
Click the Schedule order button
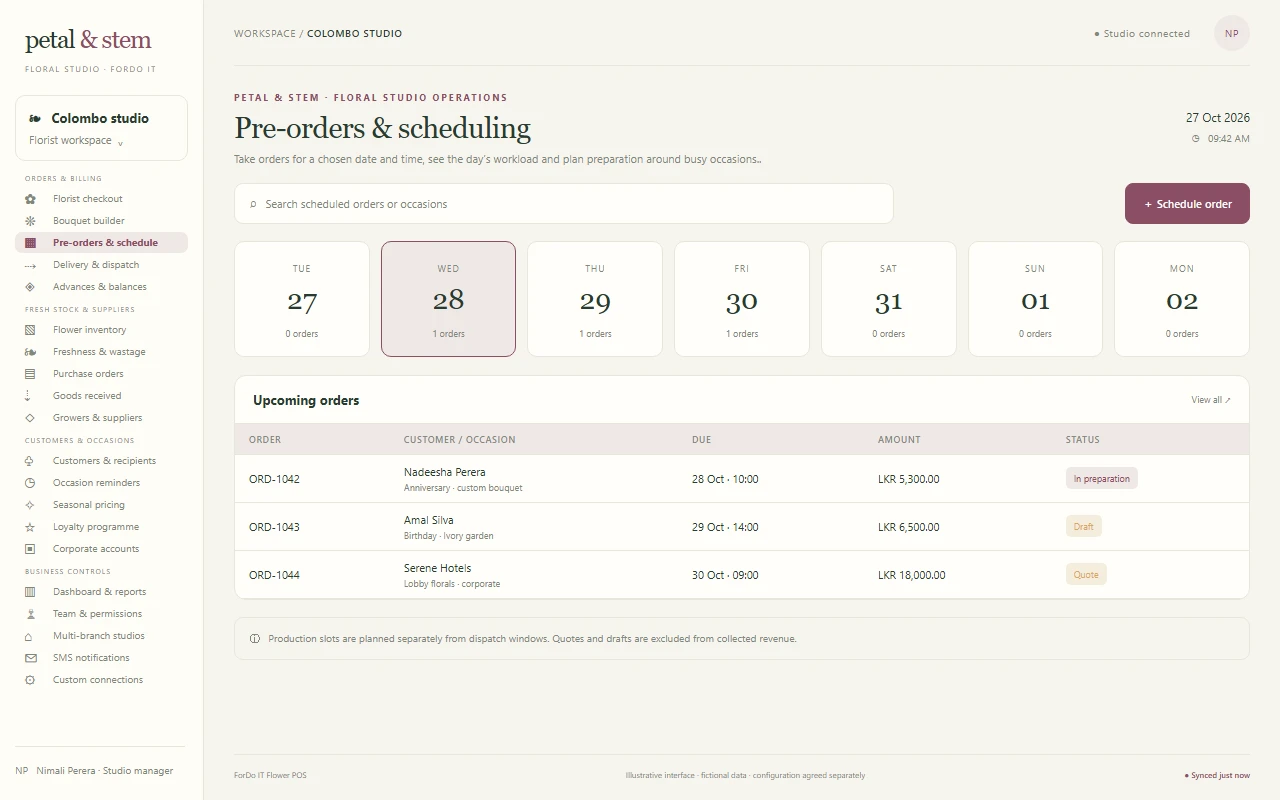pyautogui.click(x=1187, y=204)
